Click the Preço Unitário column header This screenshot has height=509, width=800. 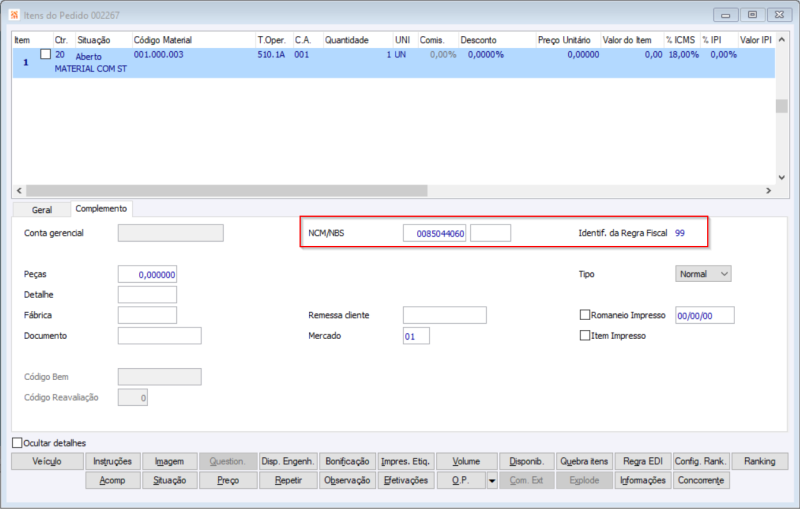point(568,40)
